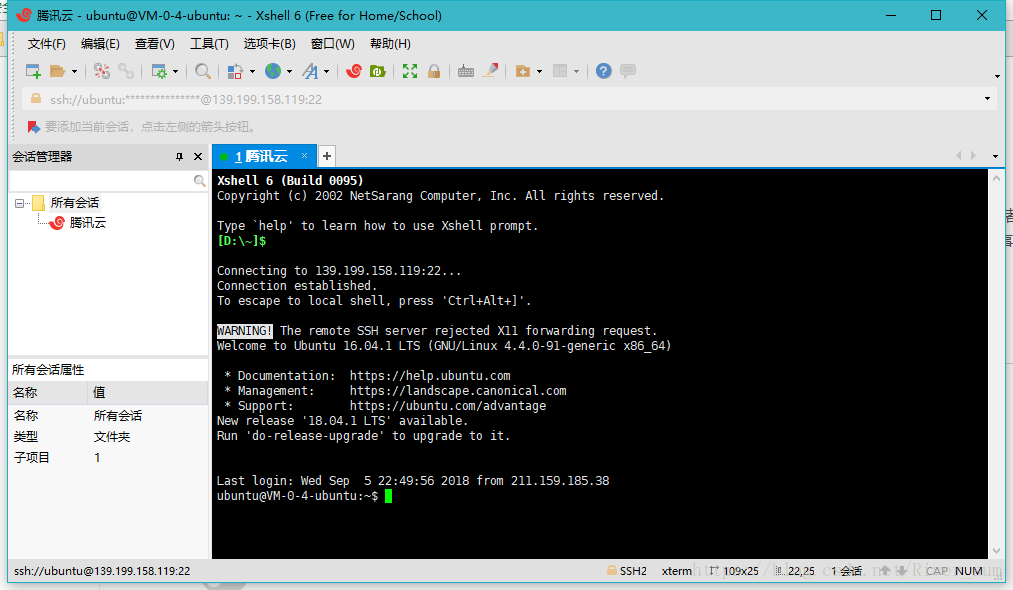The height and width of the screenshot is (590, 1013).
Task: Toggle full screen green arrows icon
Action: point(410,71)
